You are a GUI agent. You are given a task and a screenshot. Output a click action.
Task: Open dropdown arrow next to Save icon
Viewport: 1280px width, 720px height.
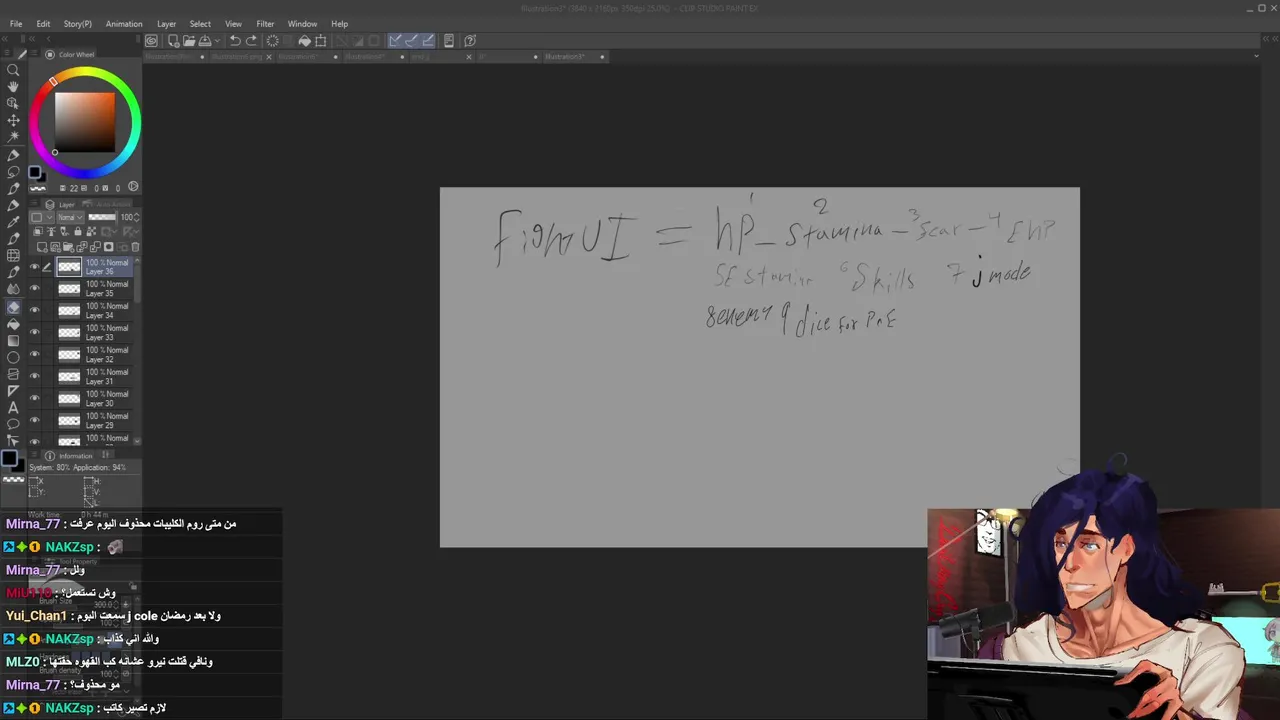[217, 41]
